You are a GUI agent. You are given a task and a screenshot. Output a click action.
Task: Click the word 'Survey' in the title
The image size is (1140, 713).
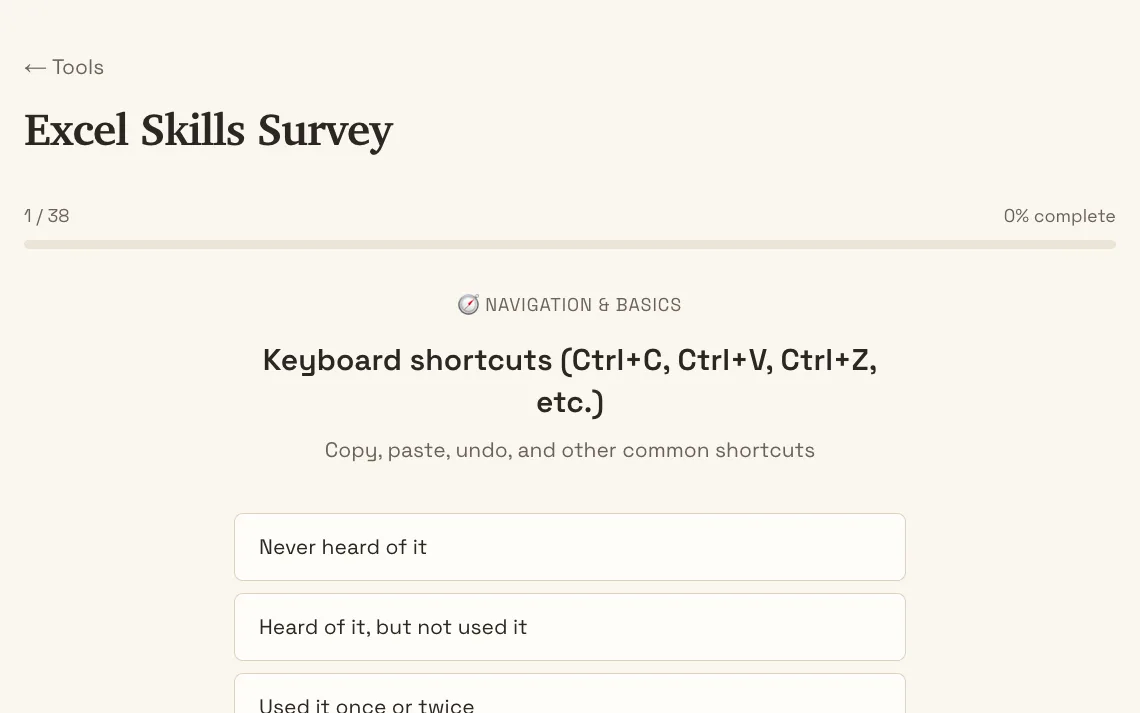(x=325, y=131)
